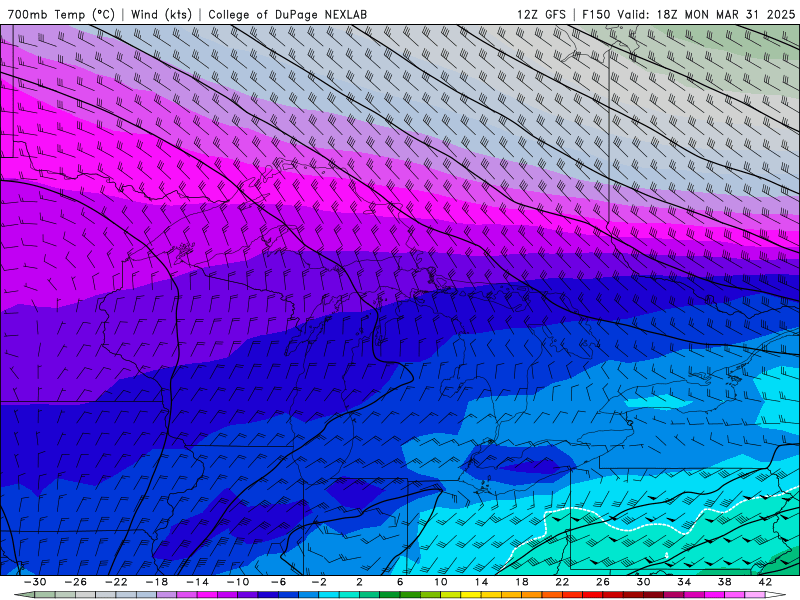This screenshot has height=600, width=800.
Task: Click the -18 colorbar label
Action: point(157,582)
